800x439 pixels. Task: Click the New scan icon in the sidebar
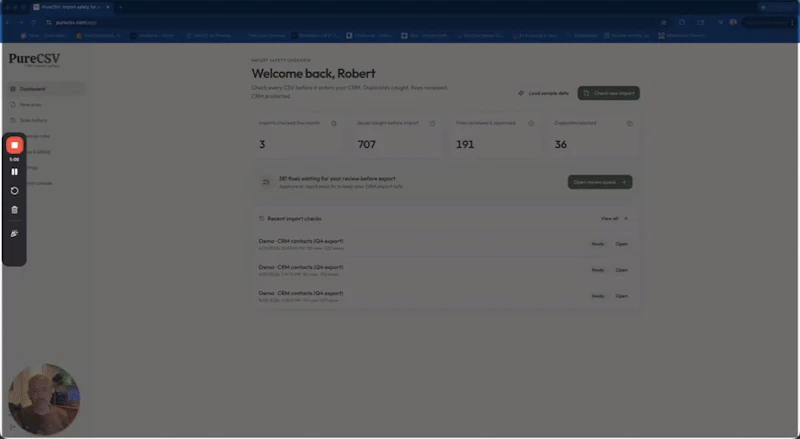[13, 105]
